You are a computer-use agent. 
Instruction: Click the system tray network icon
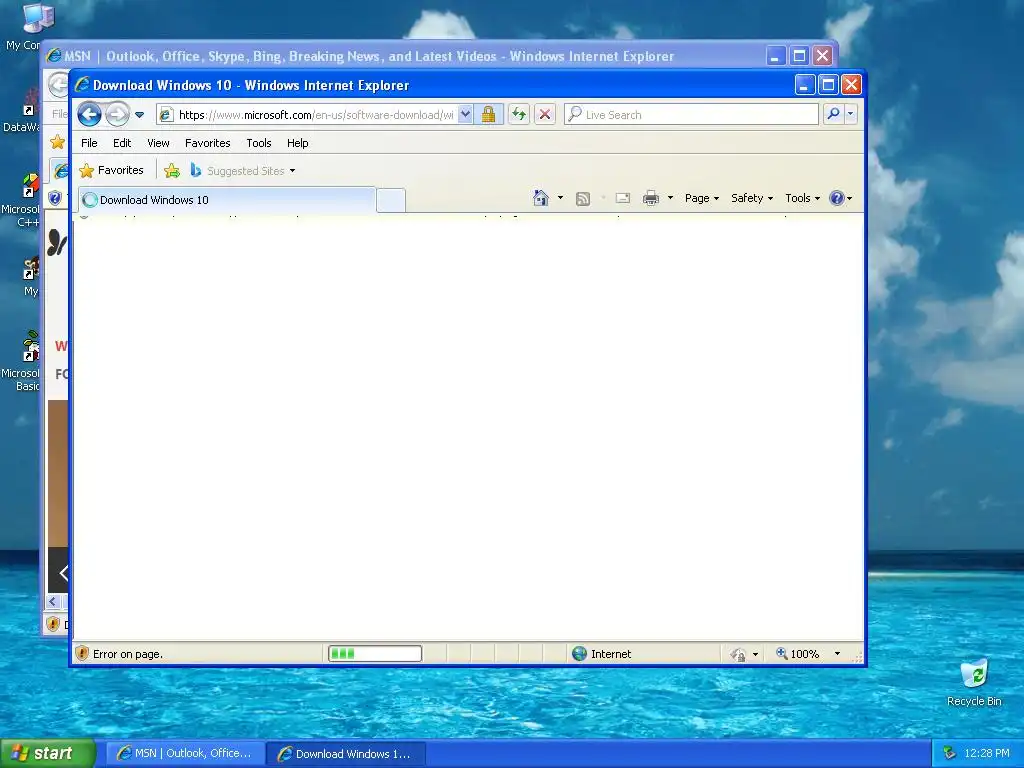[x=950, y=754]
